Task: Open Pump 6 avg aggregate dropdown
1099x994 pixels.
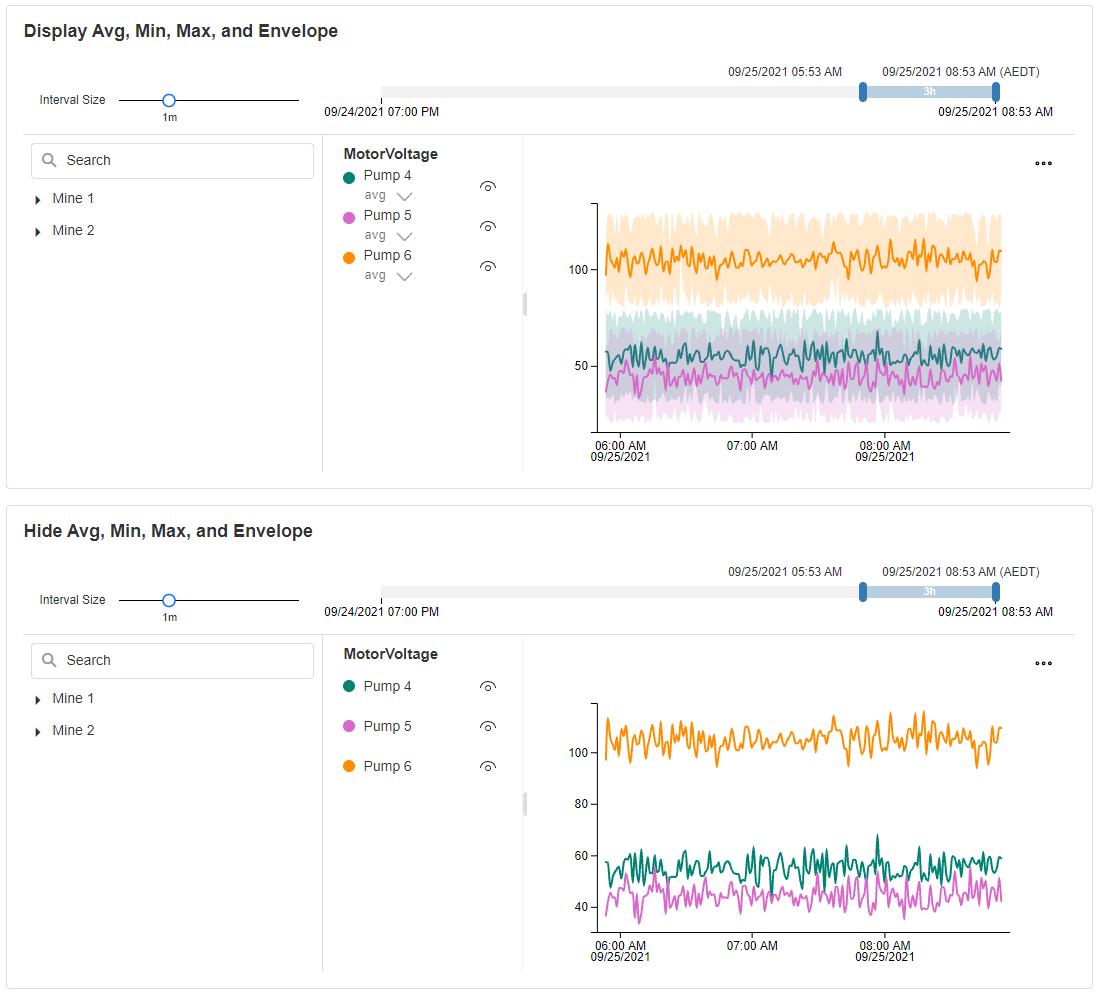Action: click(404, 277)
